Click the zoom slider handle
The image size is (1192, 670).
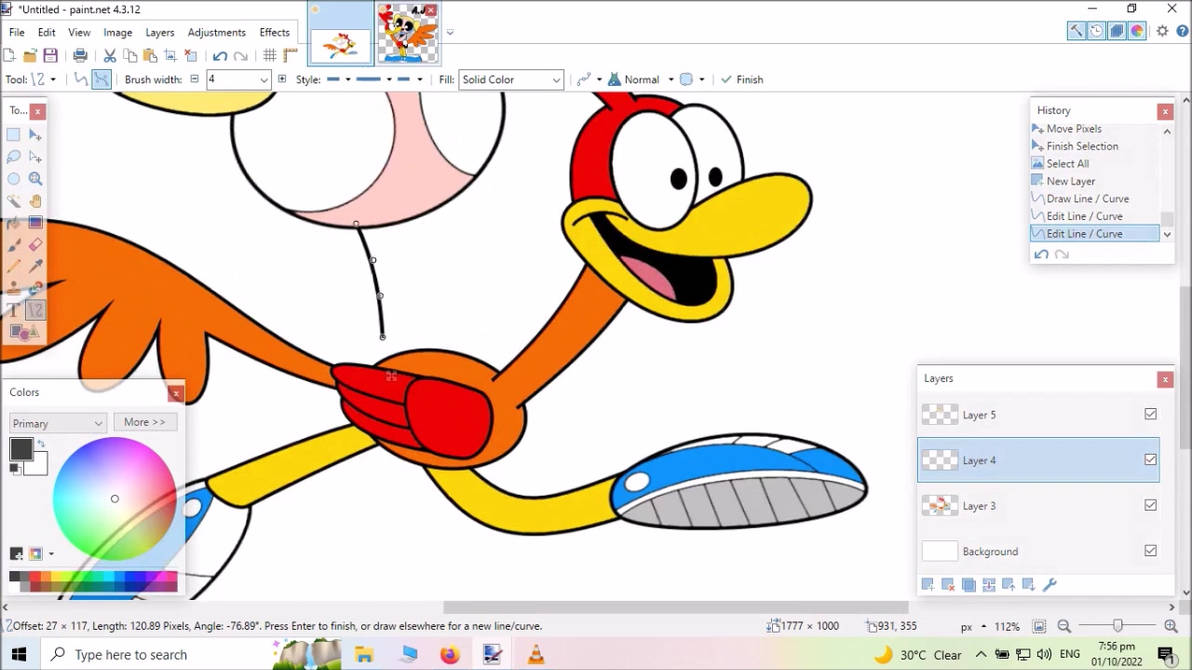[1118, 626]
